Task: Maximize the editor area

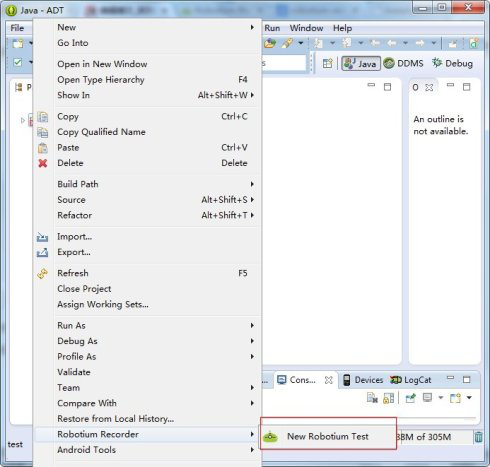Action: [x=387, y=87]
